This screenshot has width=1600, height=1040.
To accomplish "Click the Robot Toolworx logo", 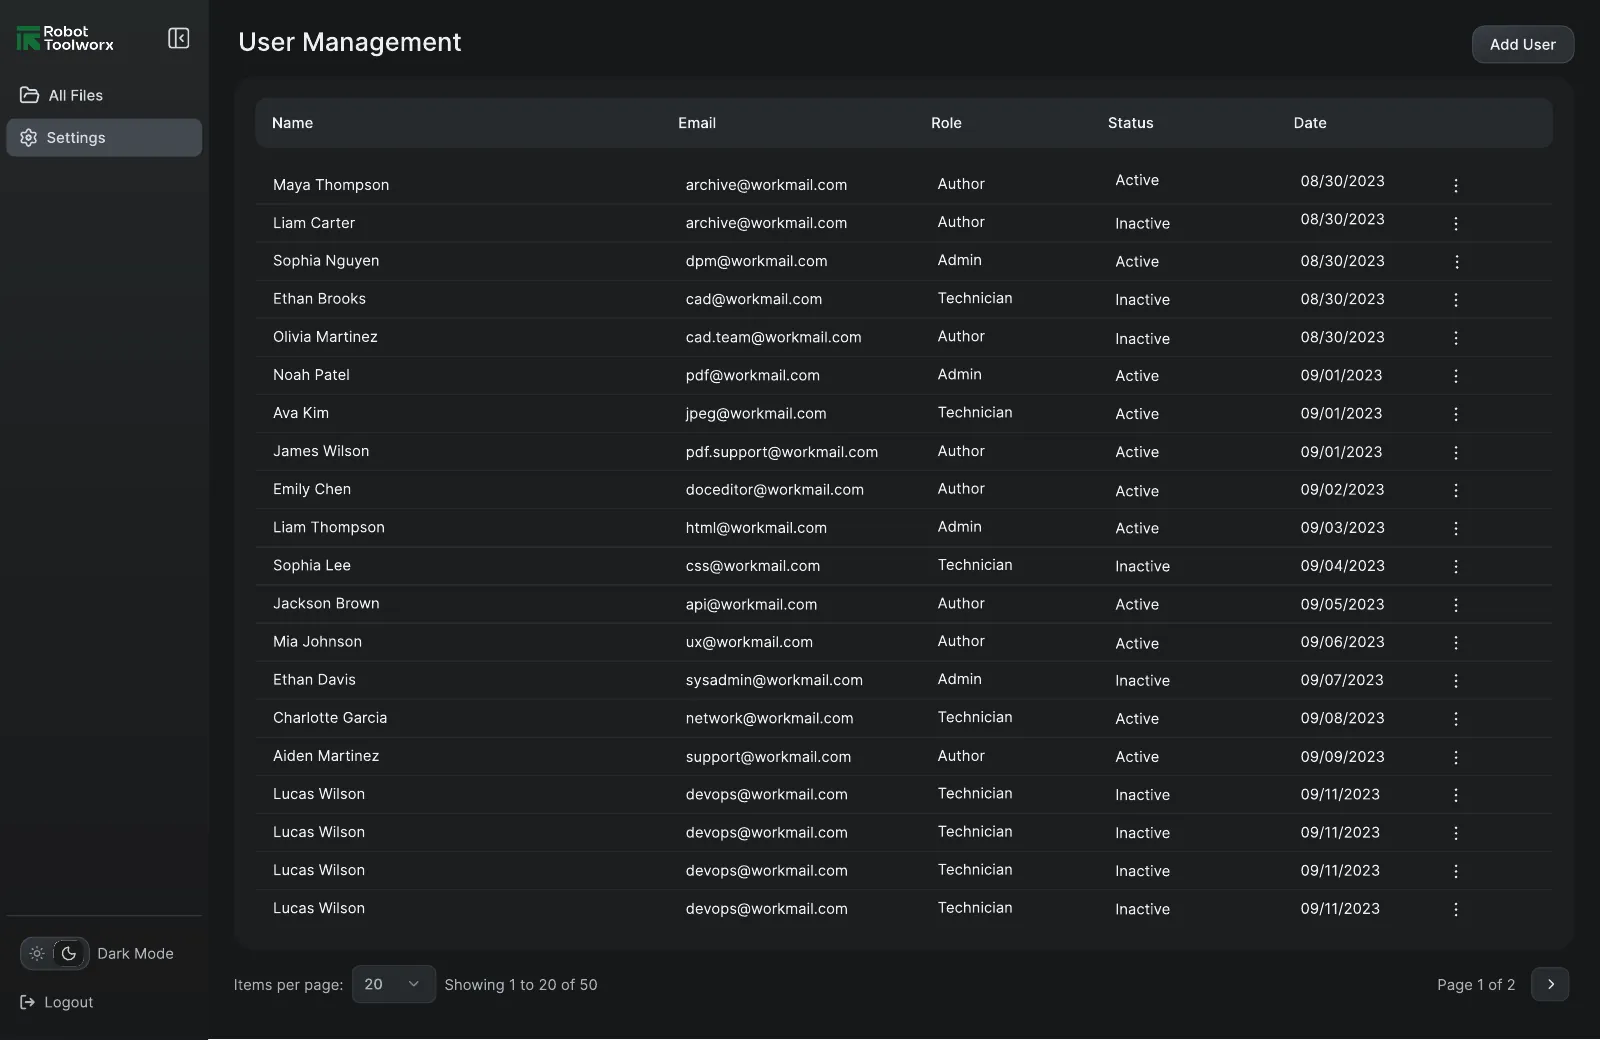I will coord(65,38).
